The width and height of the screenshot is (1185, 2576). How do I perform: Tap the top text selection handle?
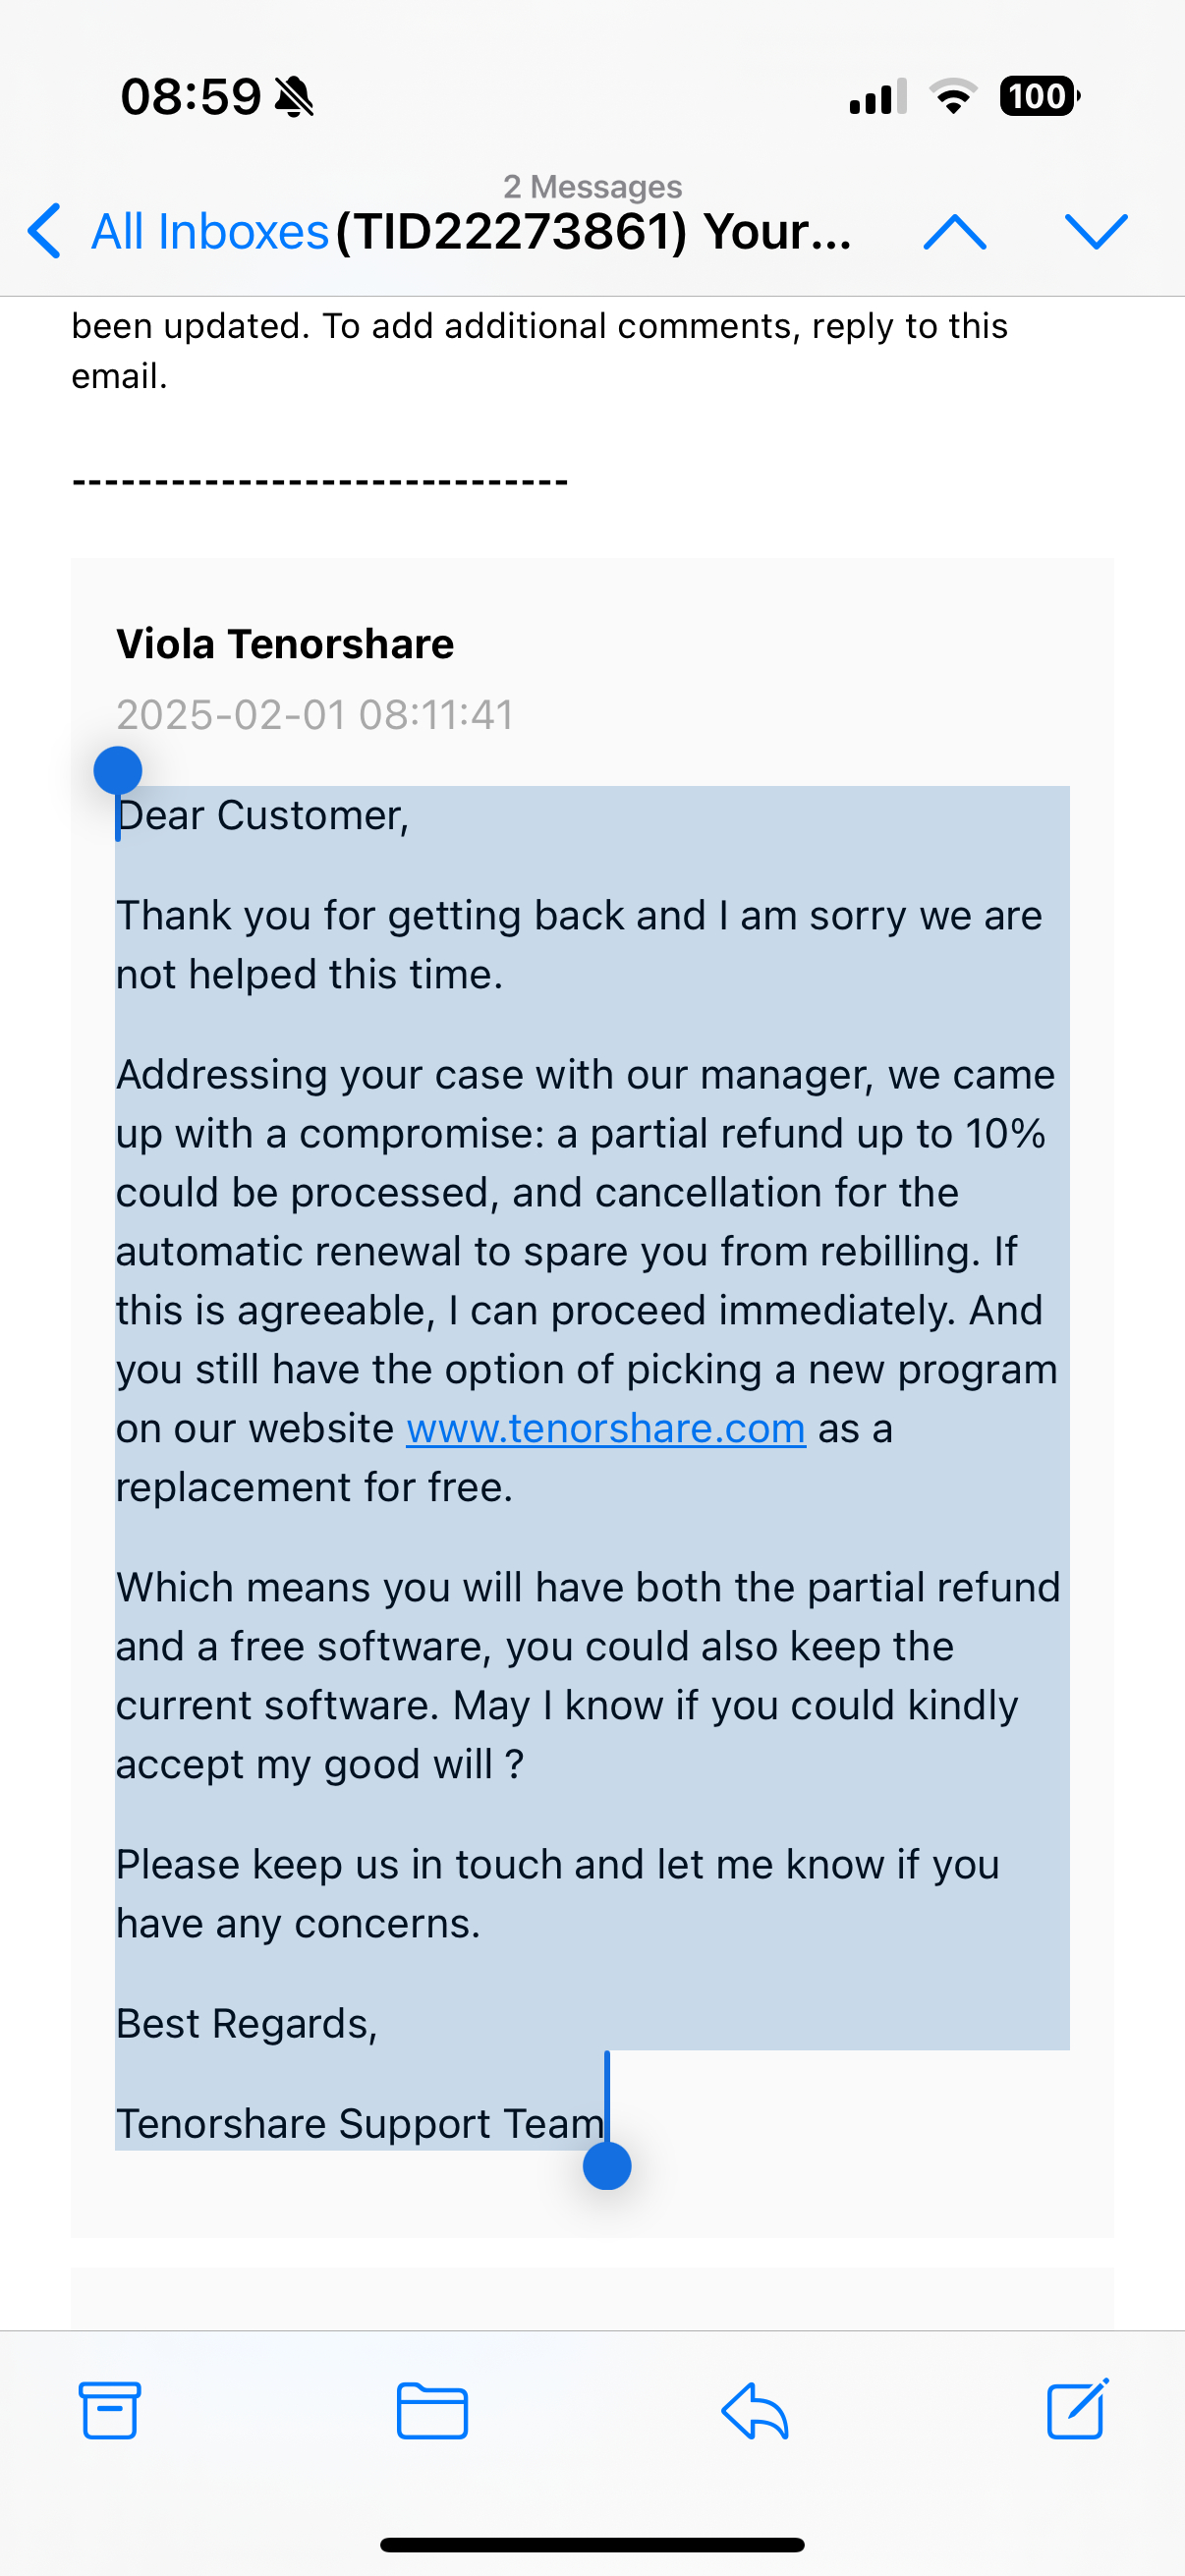pyautogui.click(x=118, y=771)
